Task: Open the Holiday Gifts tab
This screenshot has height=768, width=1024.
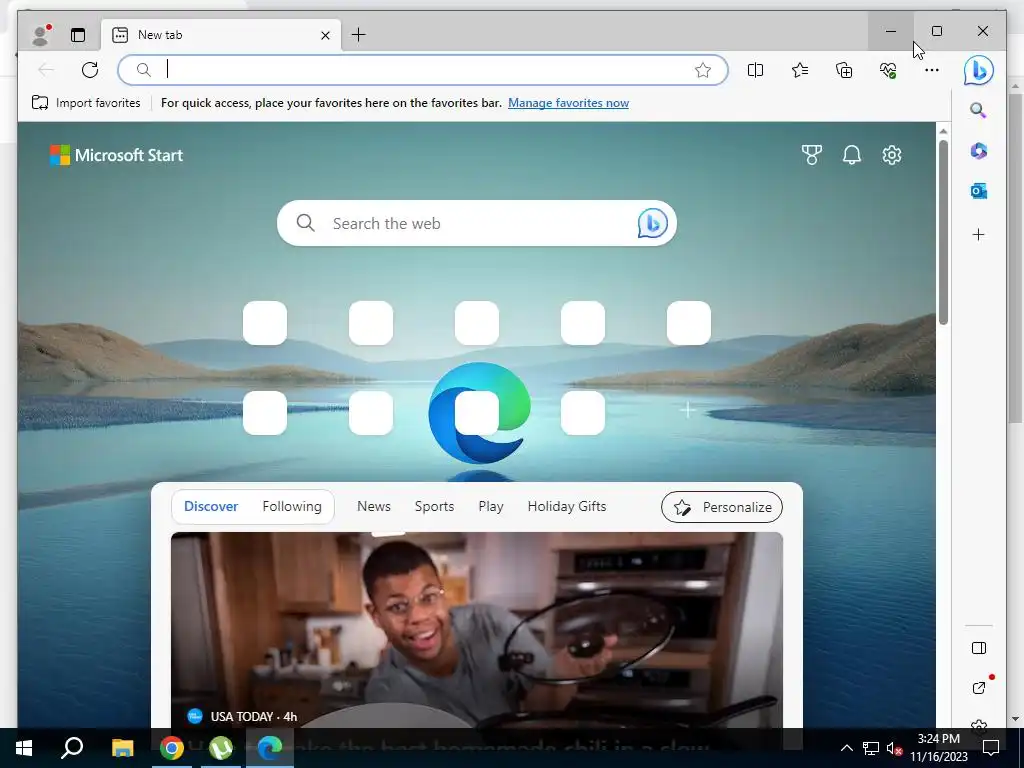Action: pos(567,506)
